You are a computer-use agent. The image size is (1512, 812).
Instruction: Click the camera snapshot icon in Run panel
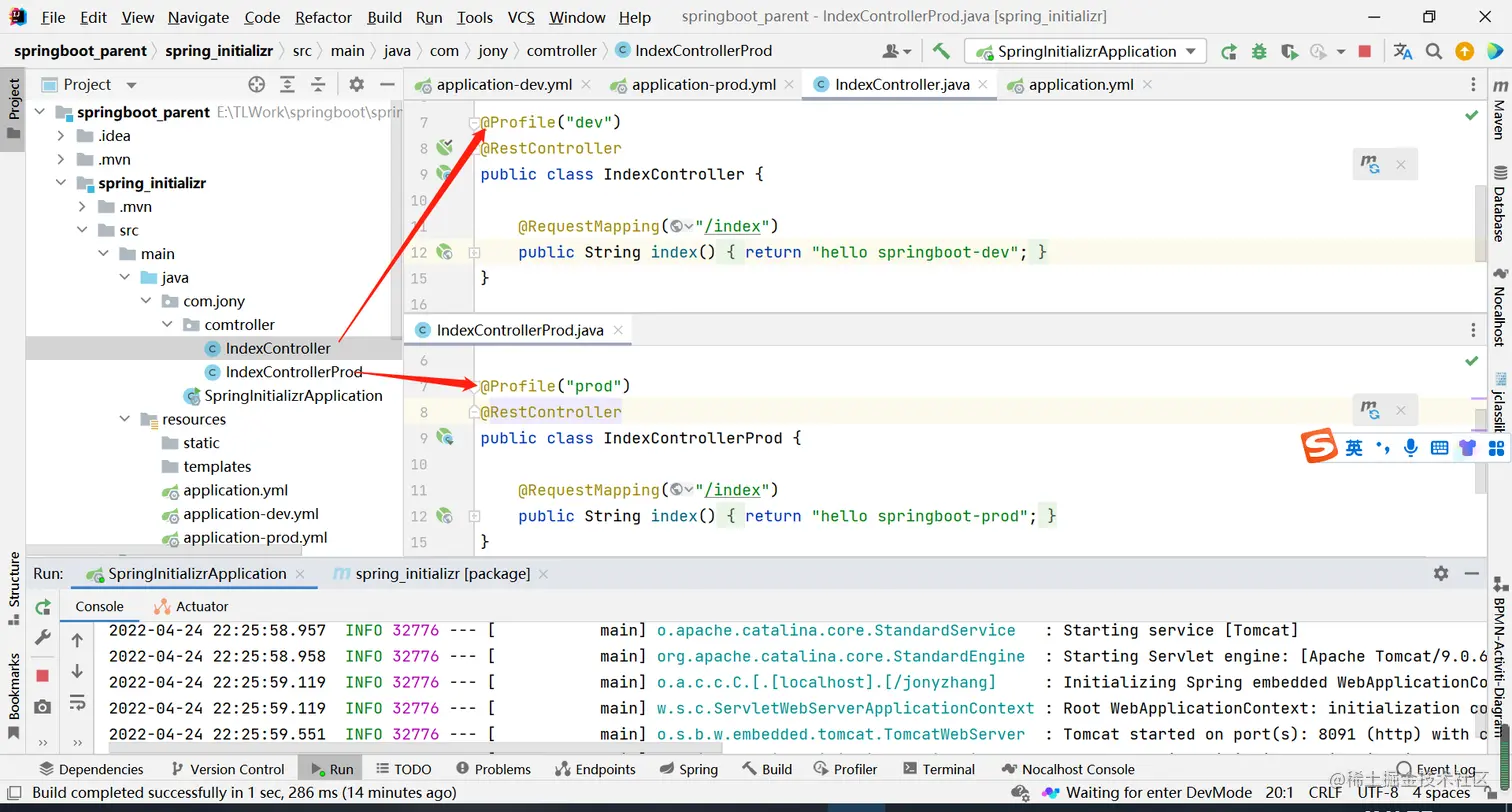tap(42, 706)
